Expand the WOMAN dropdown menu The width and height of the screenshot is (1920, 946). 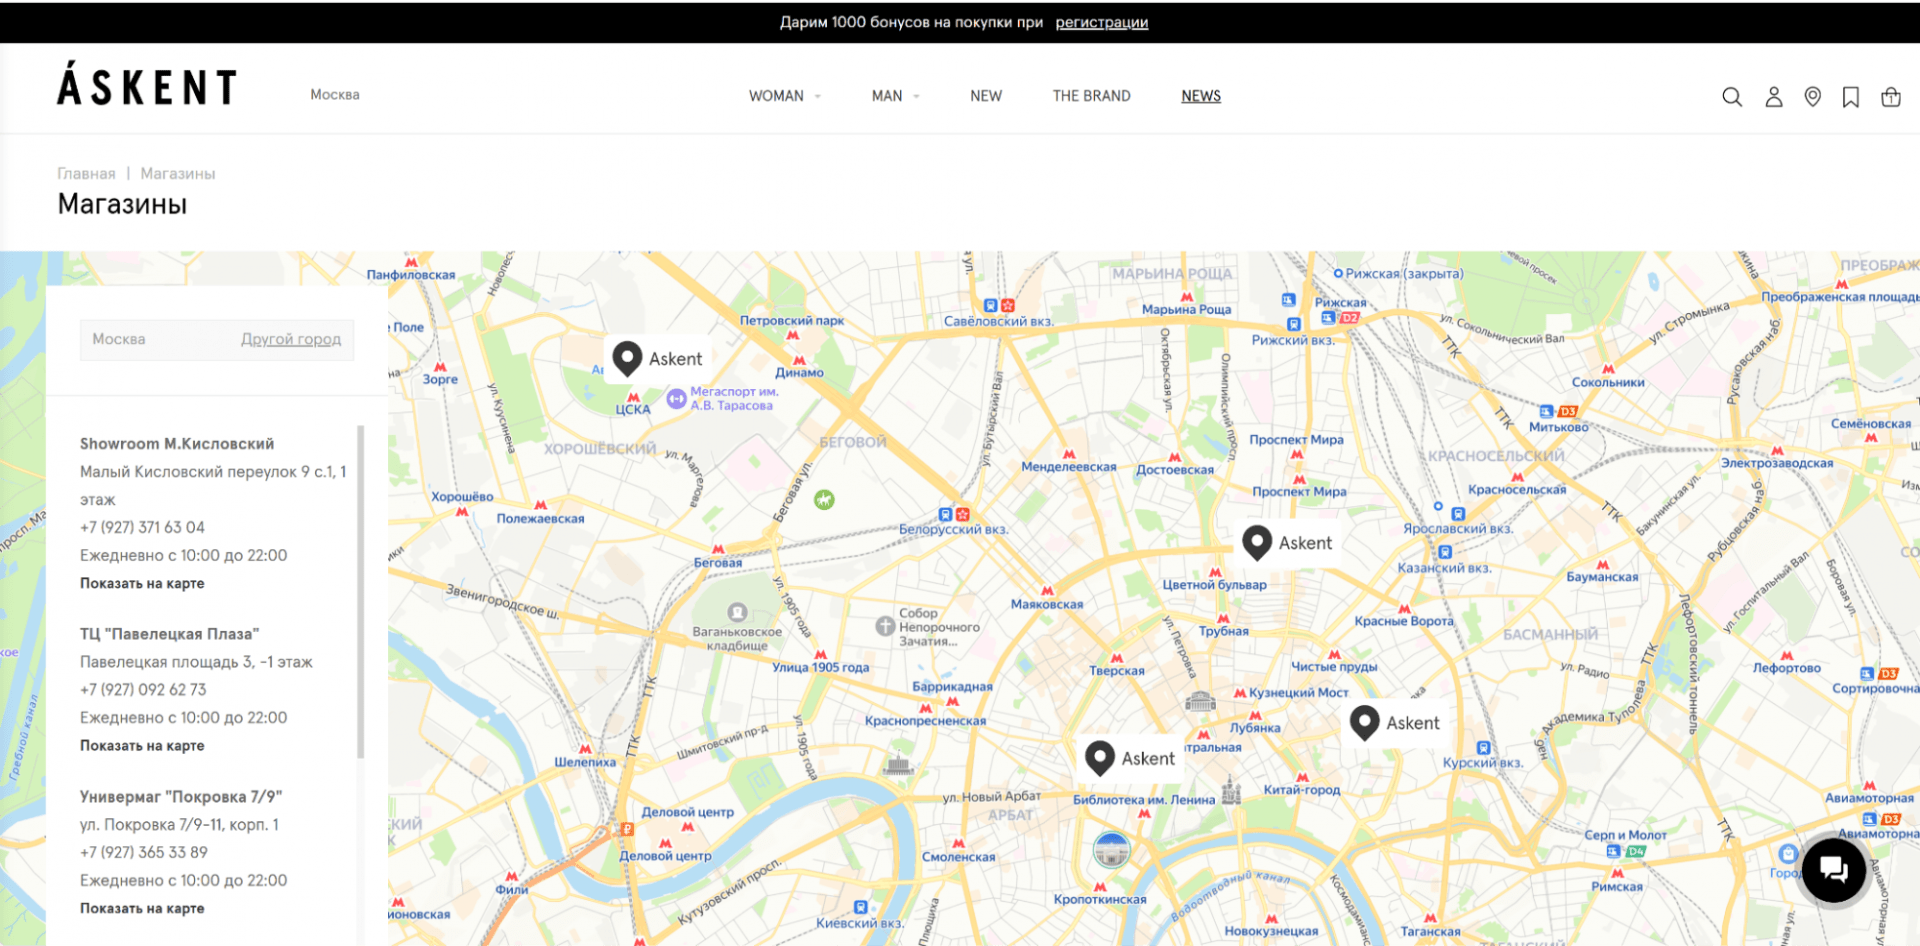click(784, 96)
